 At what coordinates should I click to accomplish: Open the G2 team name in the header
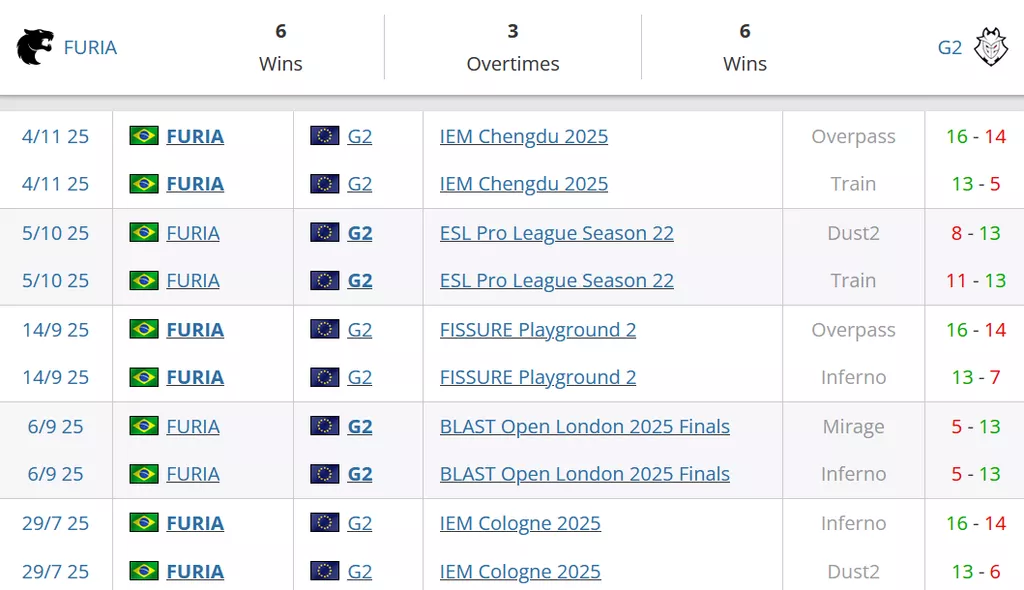click(x=949, y=47)
